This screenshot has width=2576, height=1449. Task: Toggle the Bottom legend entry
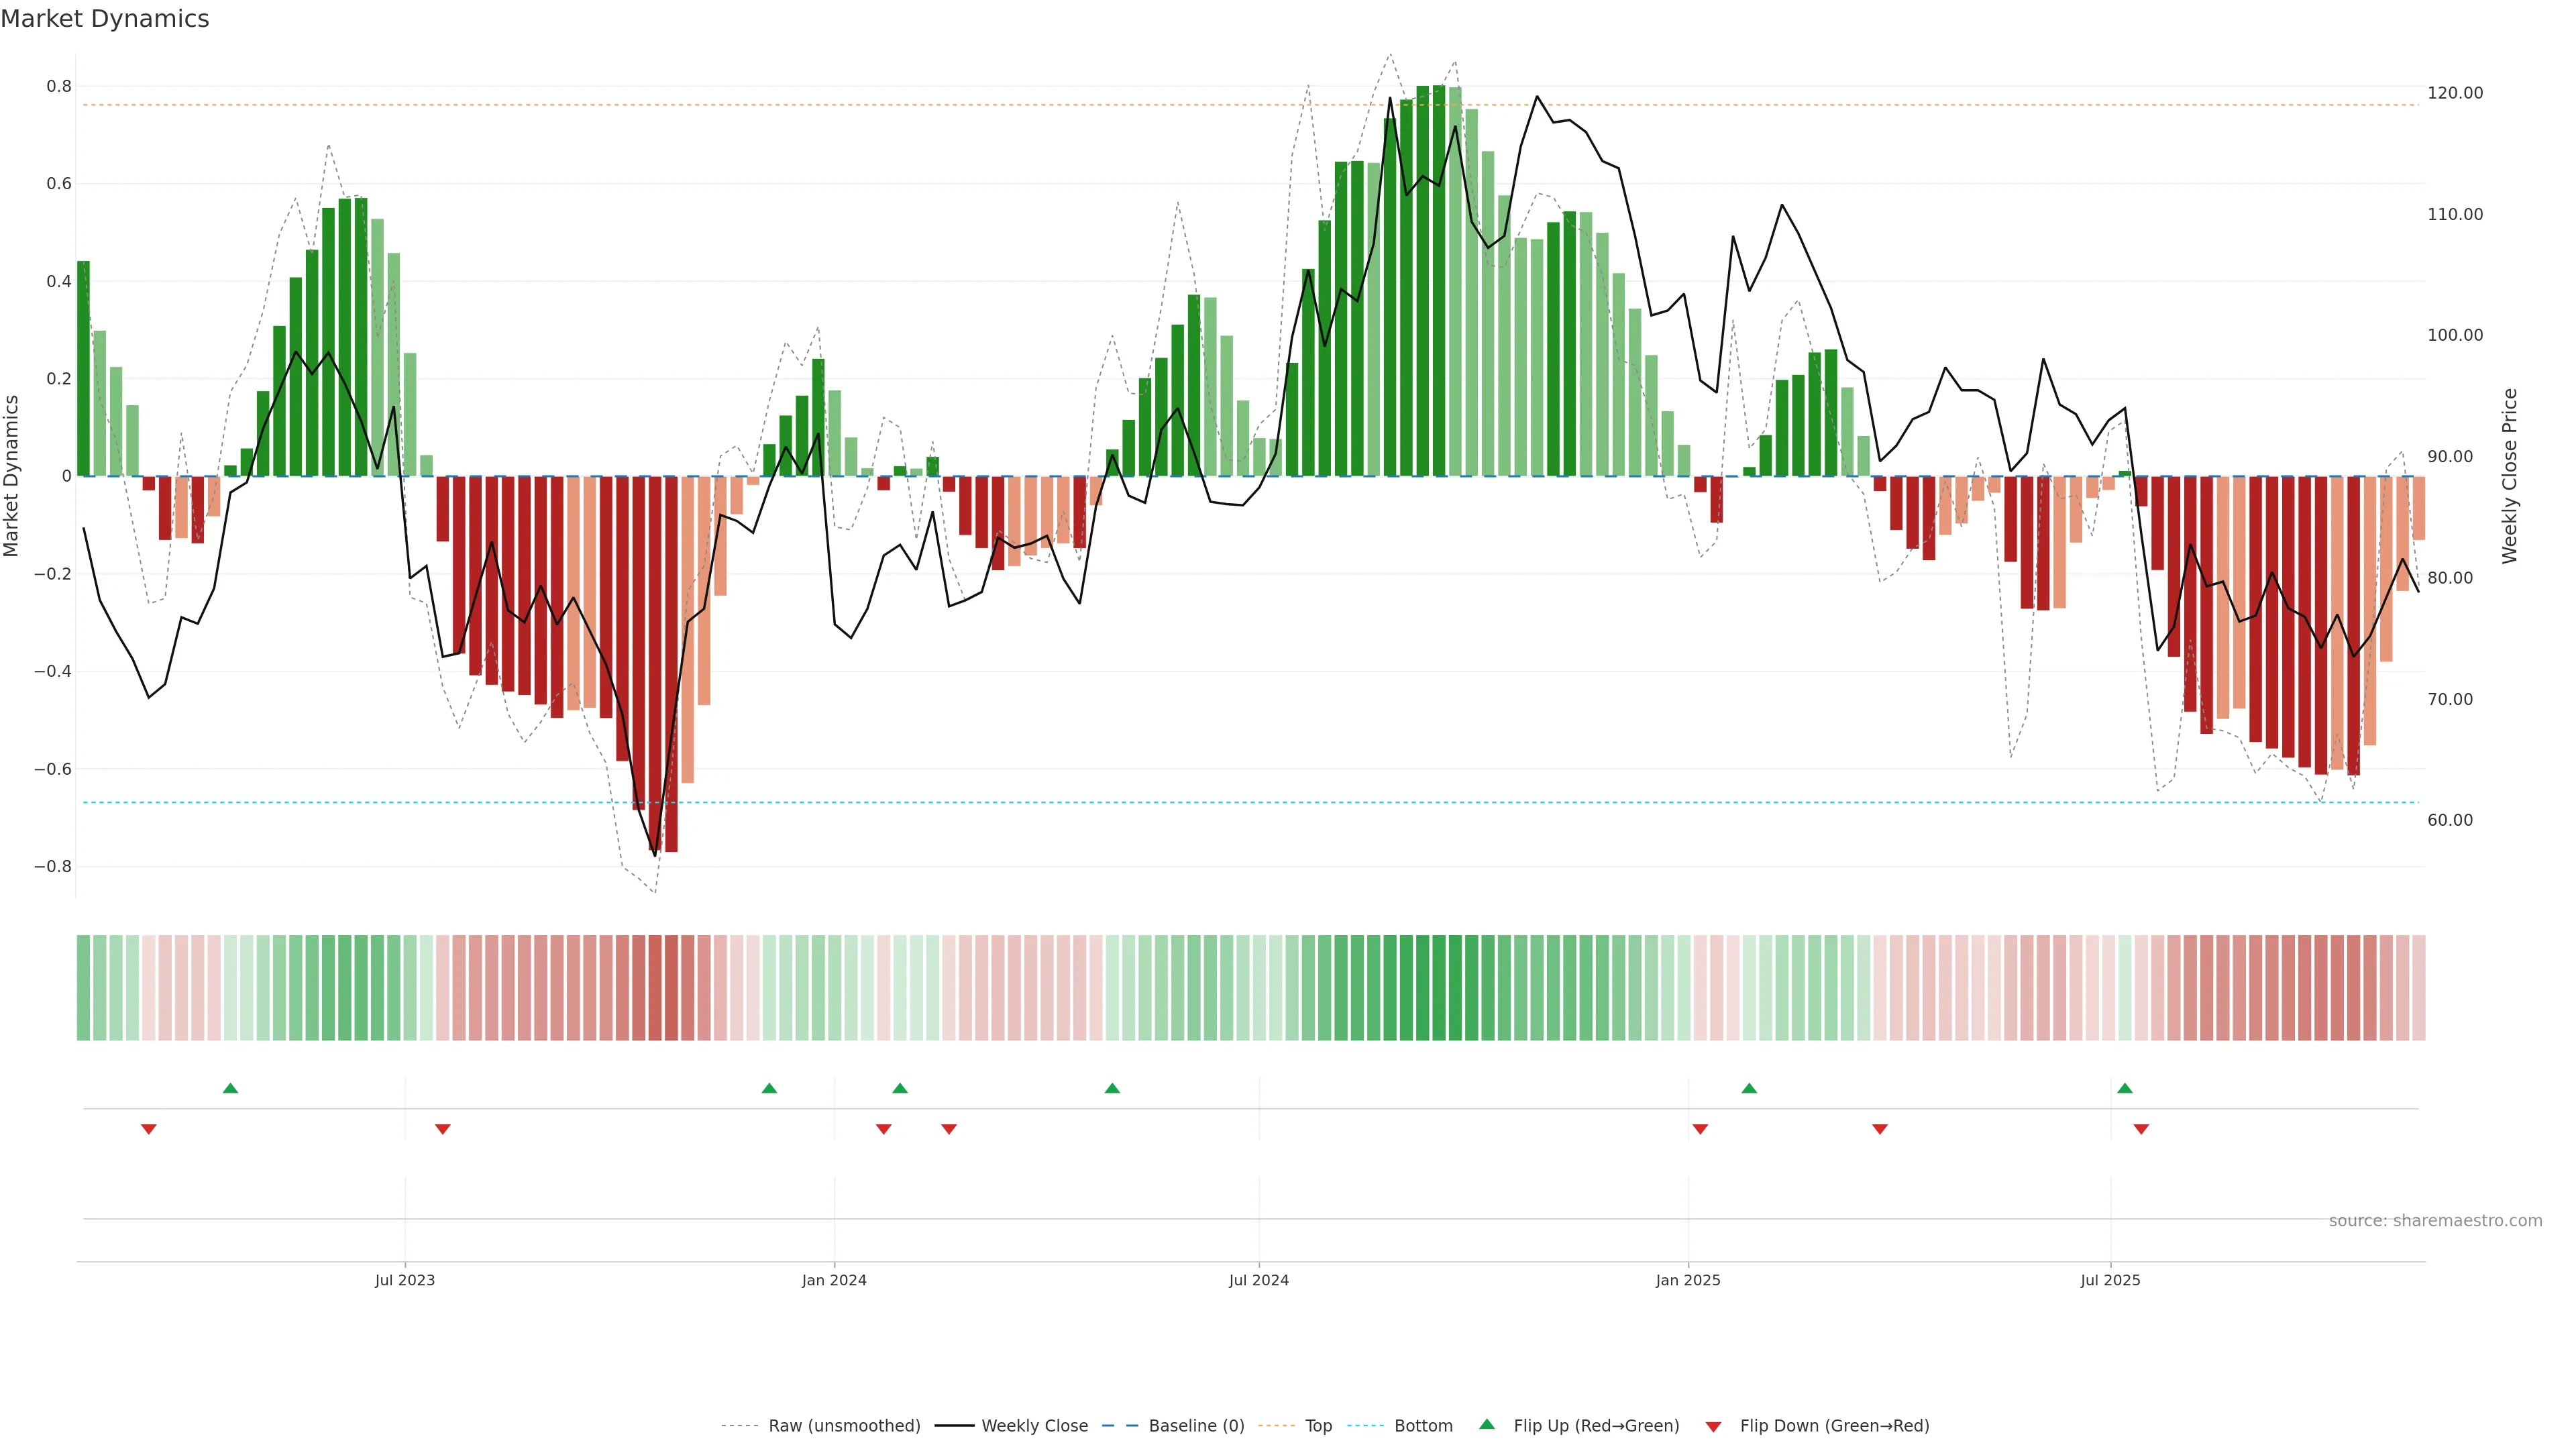click(x=1423, y=1425)
